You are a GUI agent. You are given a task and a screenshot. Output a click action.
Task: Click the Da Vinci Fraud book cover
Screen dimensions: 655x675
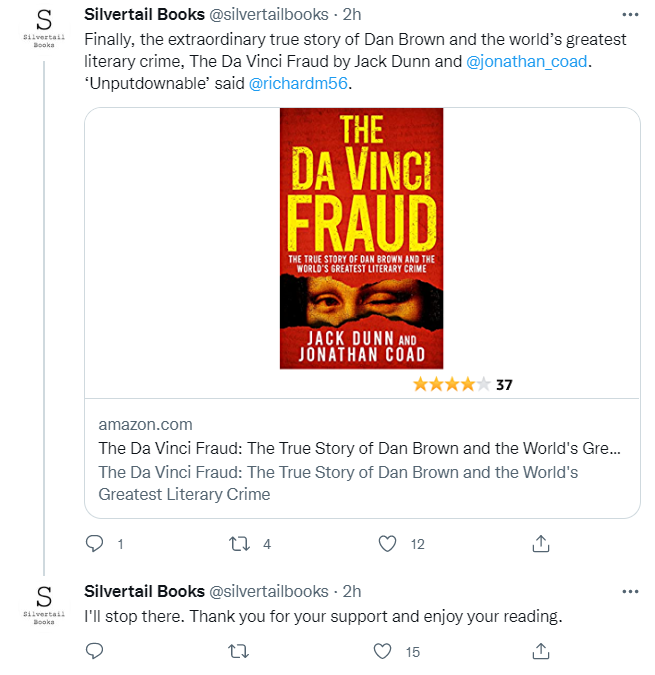pos(361,238)
